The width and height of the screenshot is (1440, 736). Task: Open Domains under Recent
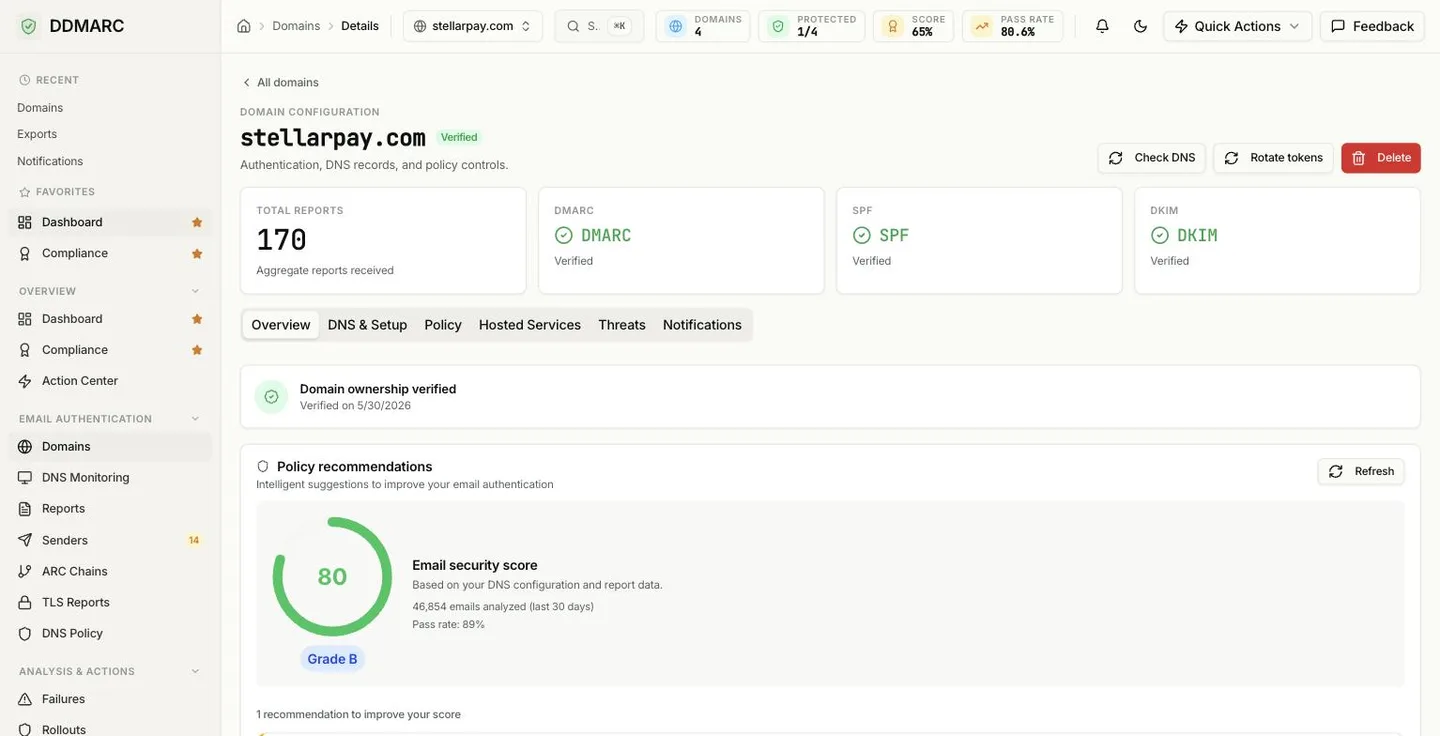[x=40, y=108]
